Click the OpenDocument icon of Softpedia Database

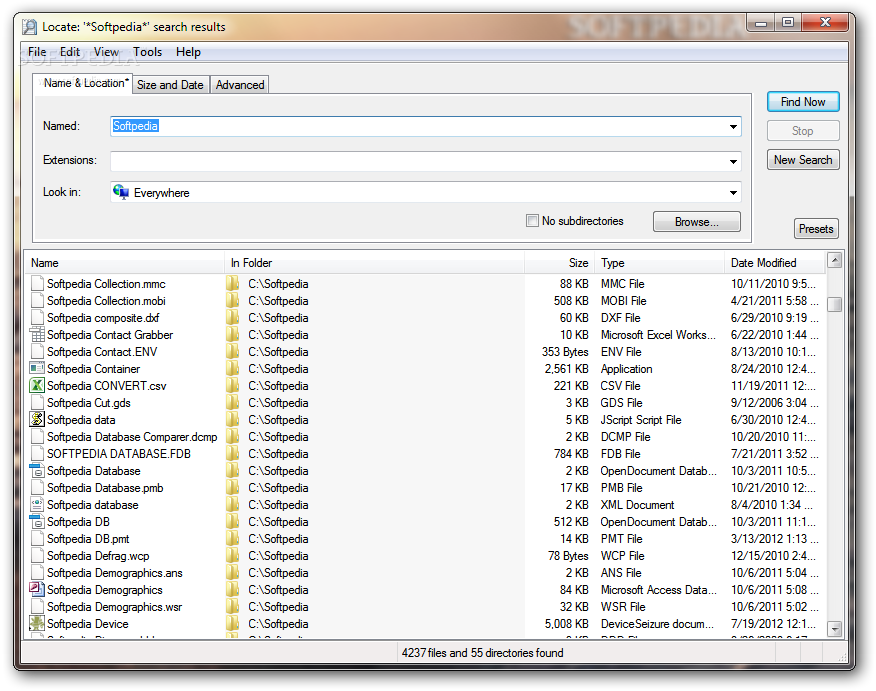coord(37,470)
